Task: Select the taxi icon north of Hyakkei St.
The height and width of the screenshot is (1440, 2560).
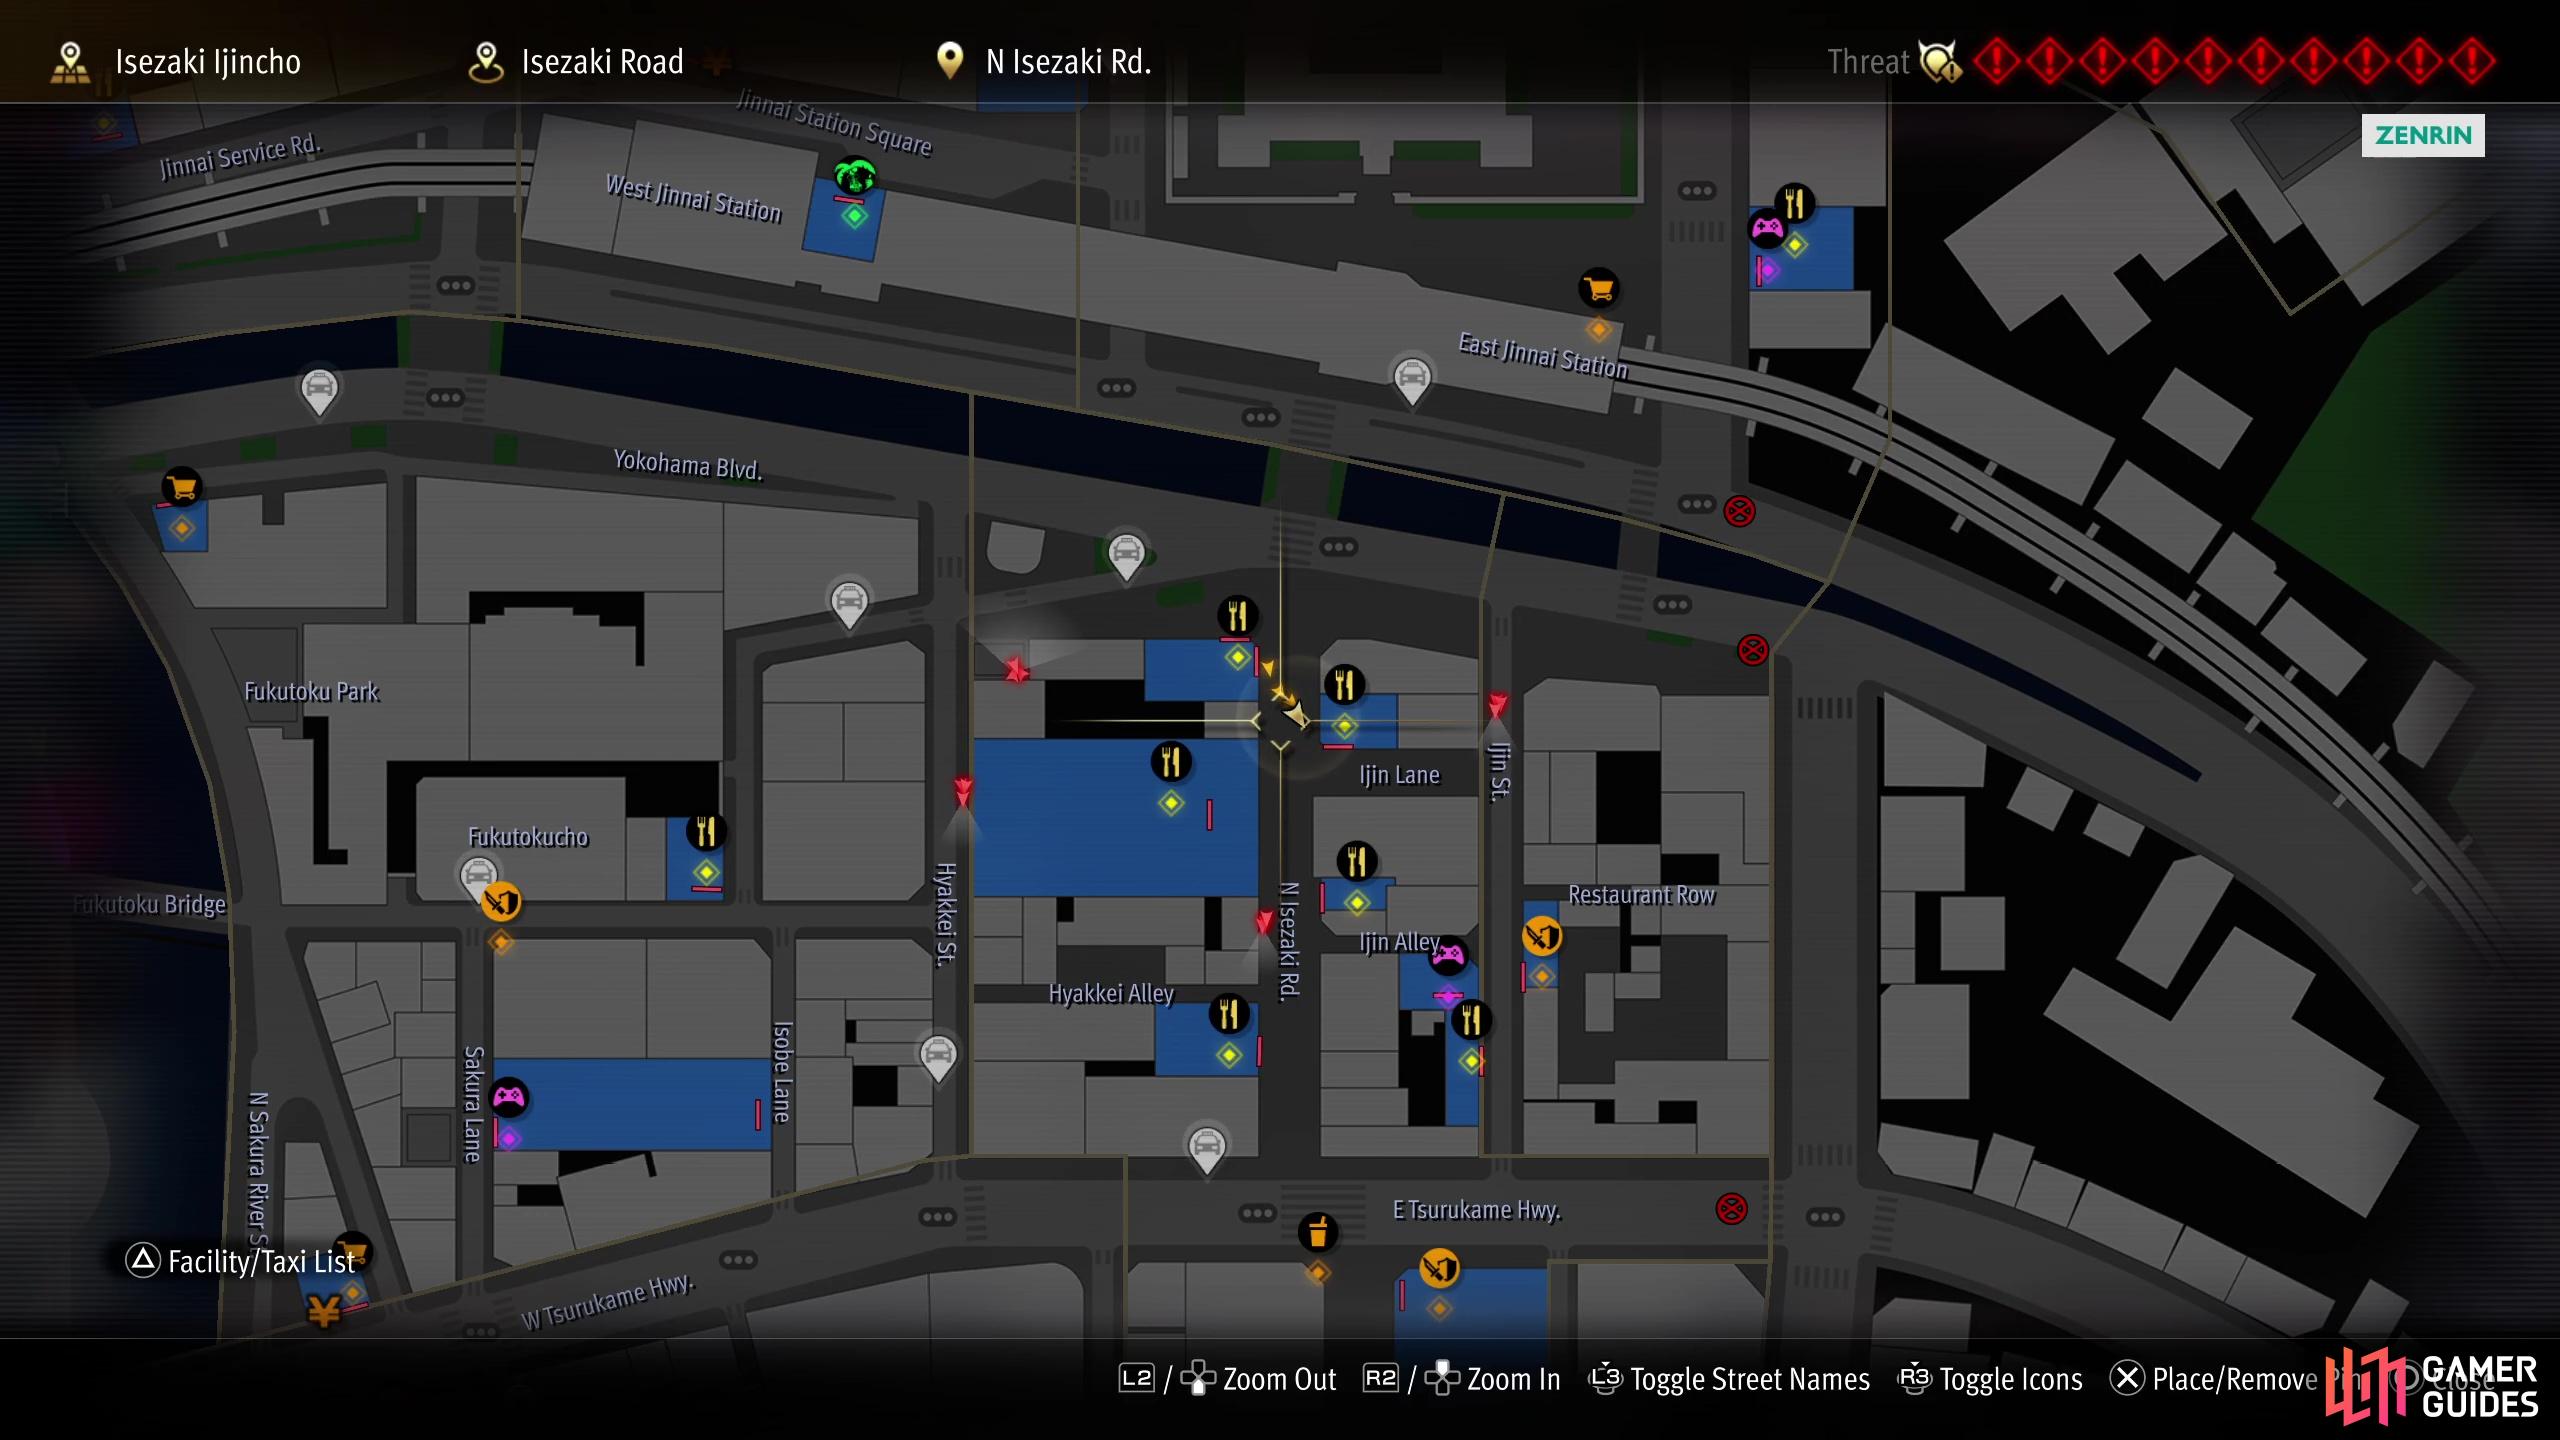Action: tap(849, 603)
